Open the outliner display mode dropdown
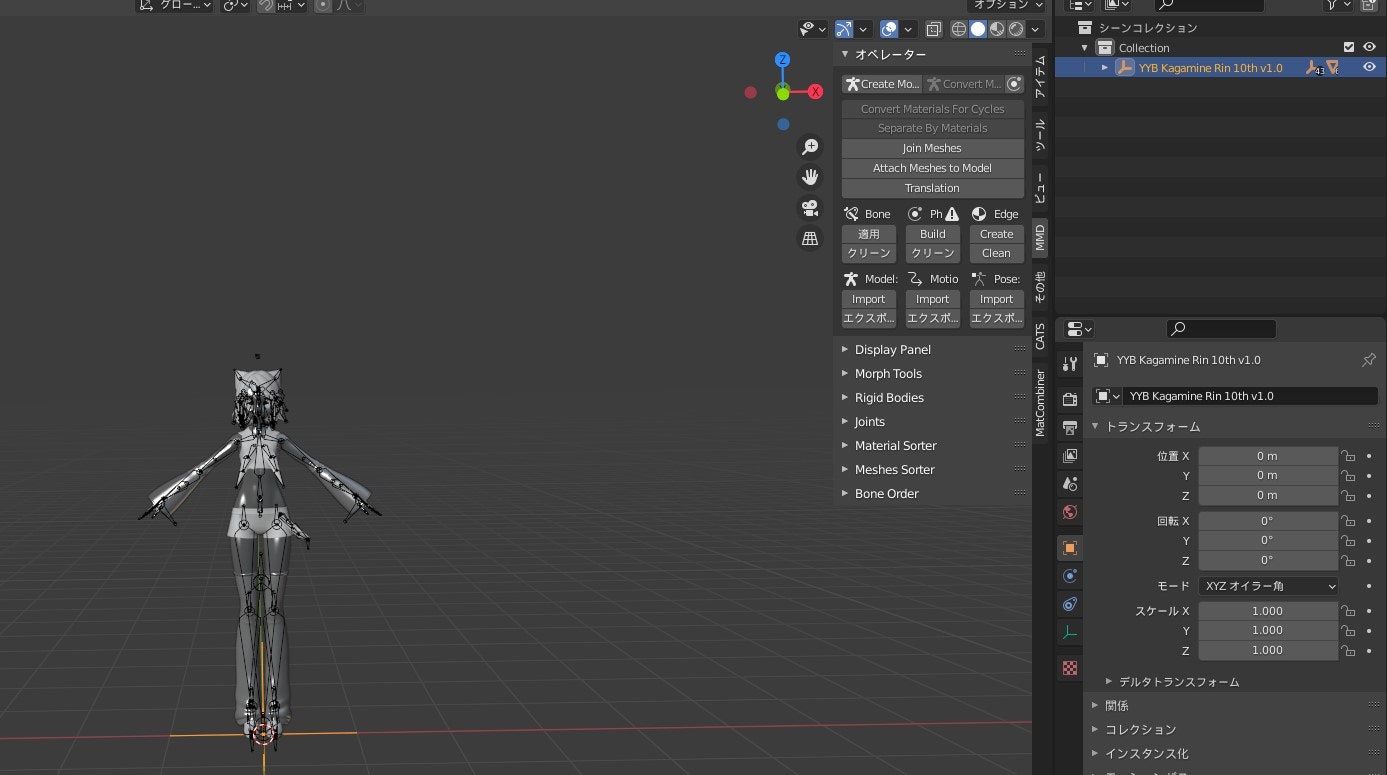Viewport: 1387px width, 775px height. 1079,4
